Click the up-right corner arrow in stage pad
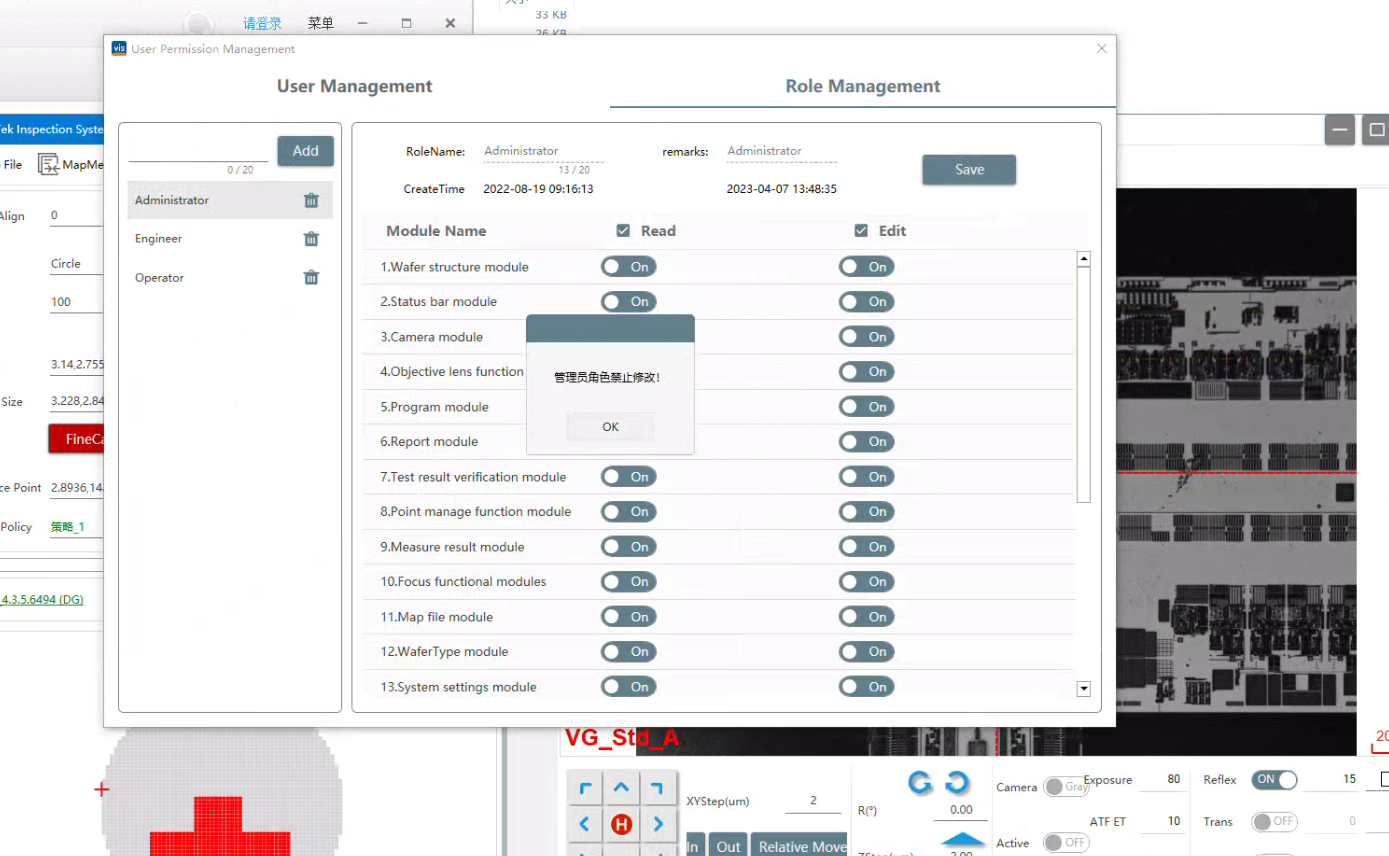1389x856 pixels. click(657, 790)
